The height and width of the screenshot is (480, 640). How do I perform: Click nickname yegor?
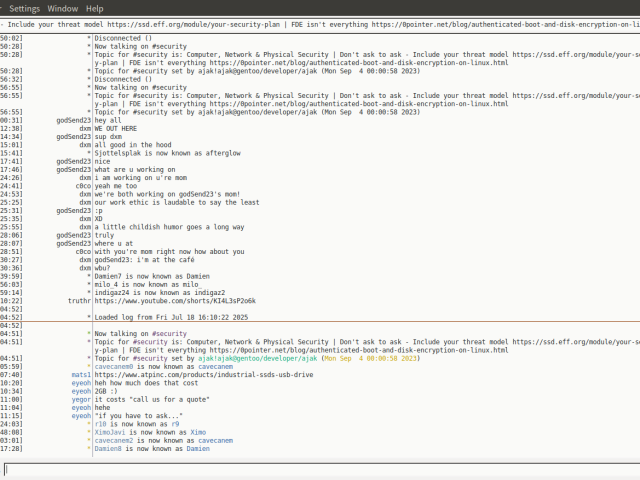coord(81,399)
